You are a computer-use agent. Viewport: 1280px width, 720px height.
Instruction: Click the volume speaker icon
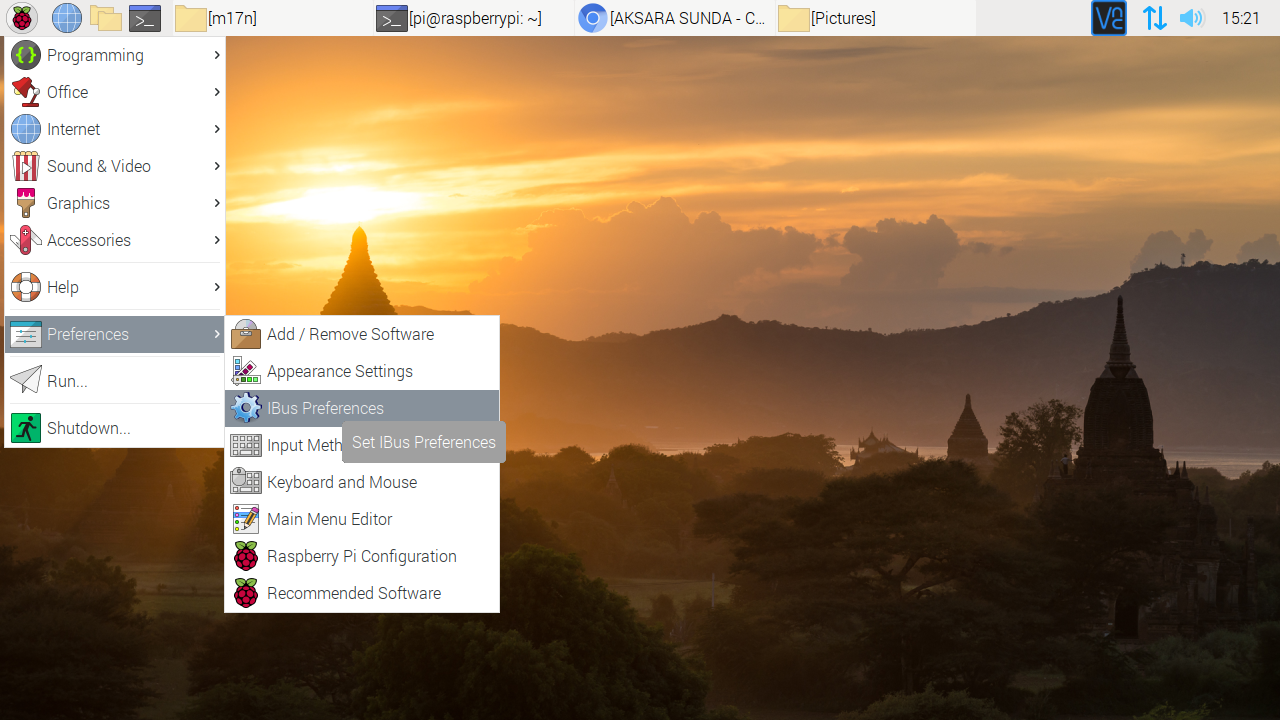click(x=1190, y=18)
